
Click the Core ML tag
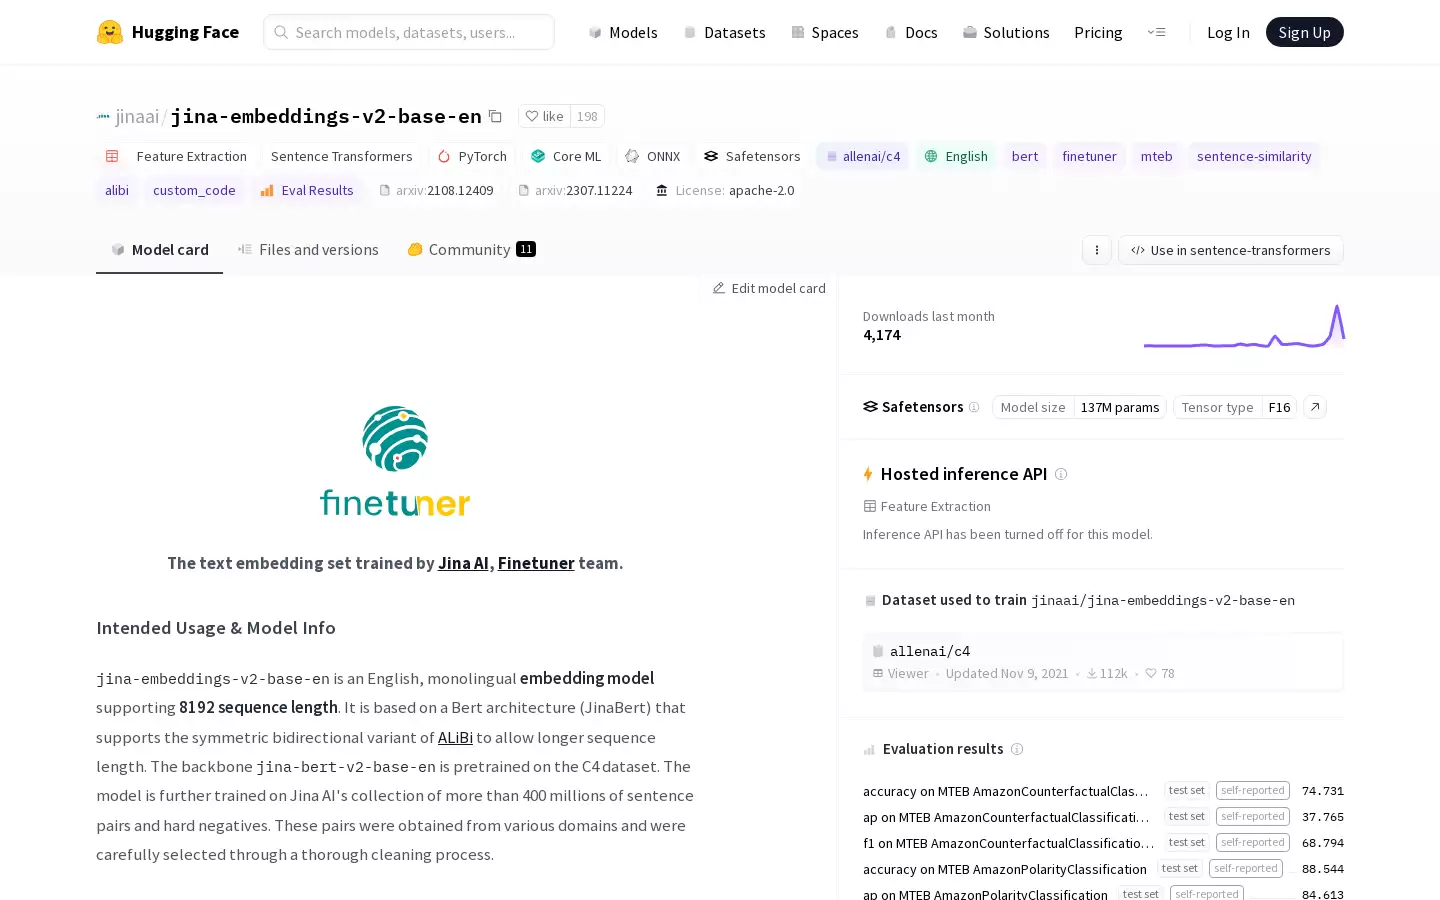[566, 156]
